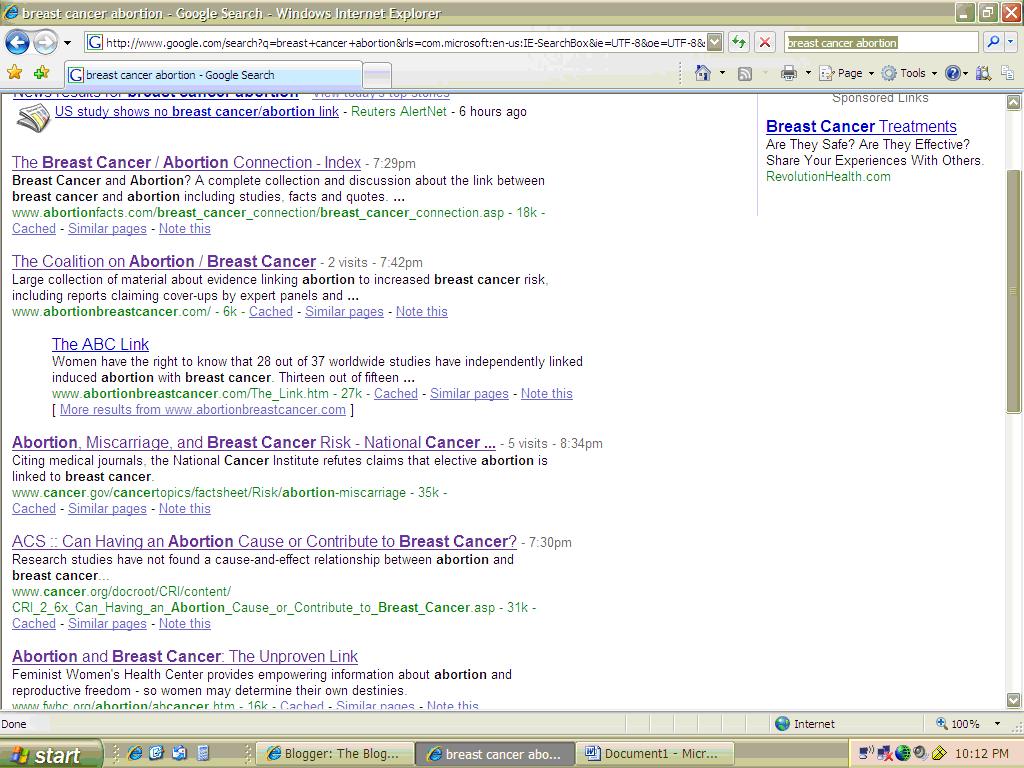
Task: Click the tray network computers icon
Action: 866,754
